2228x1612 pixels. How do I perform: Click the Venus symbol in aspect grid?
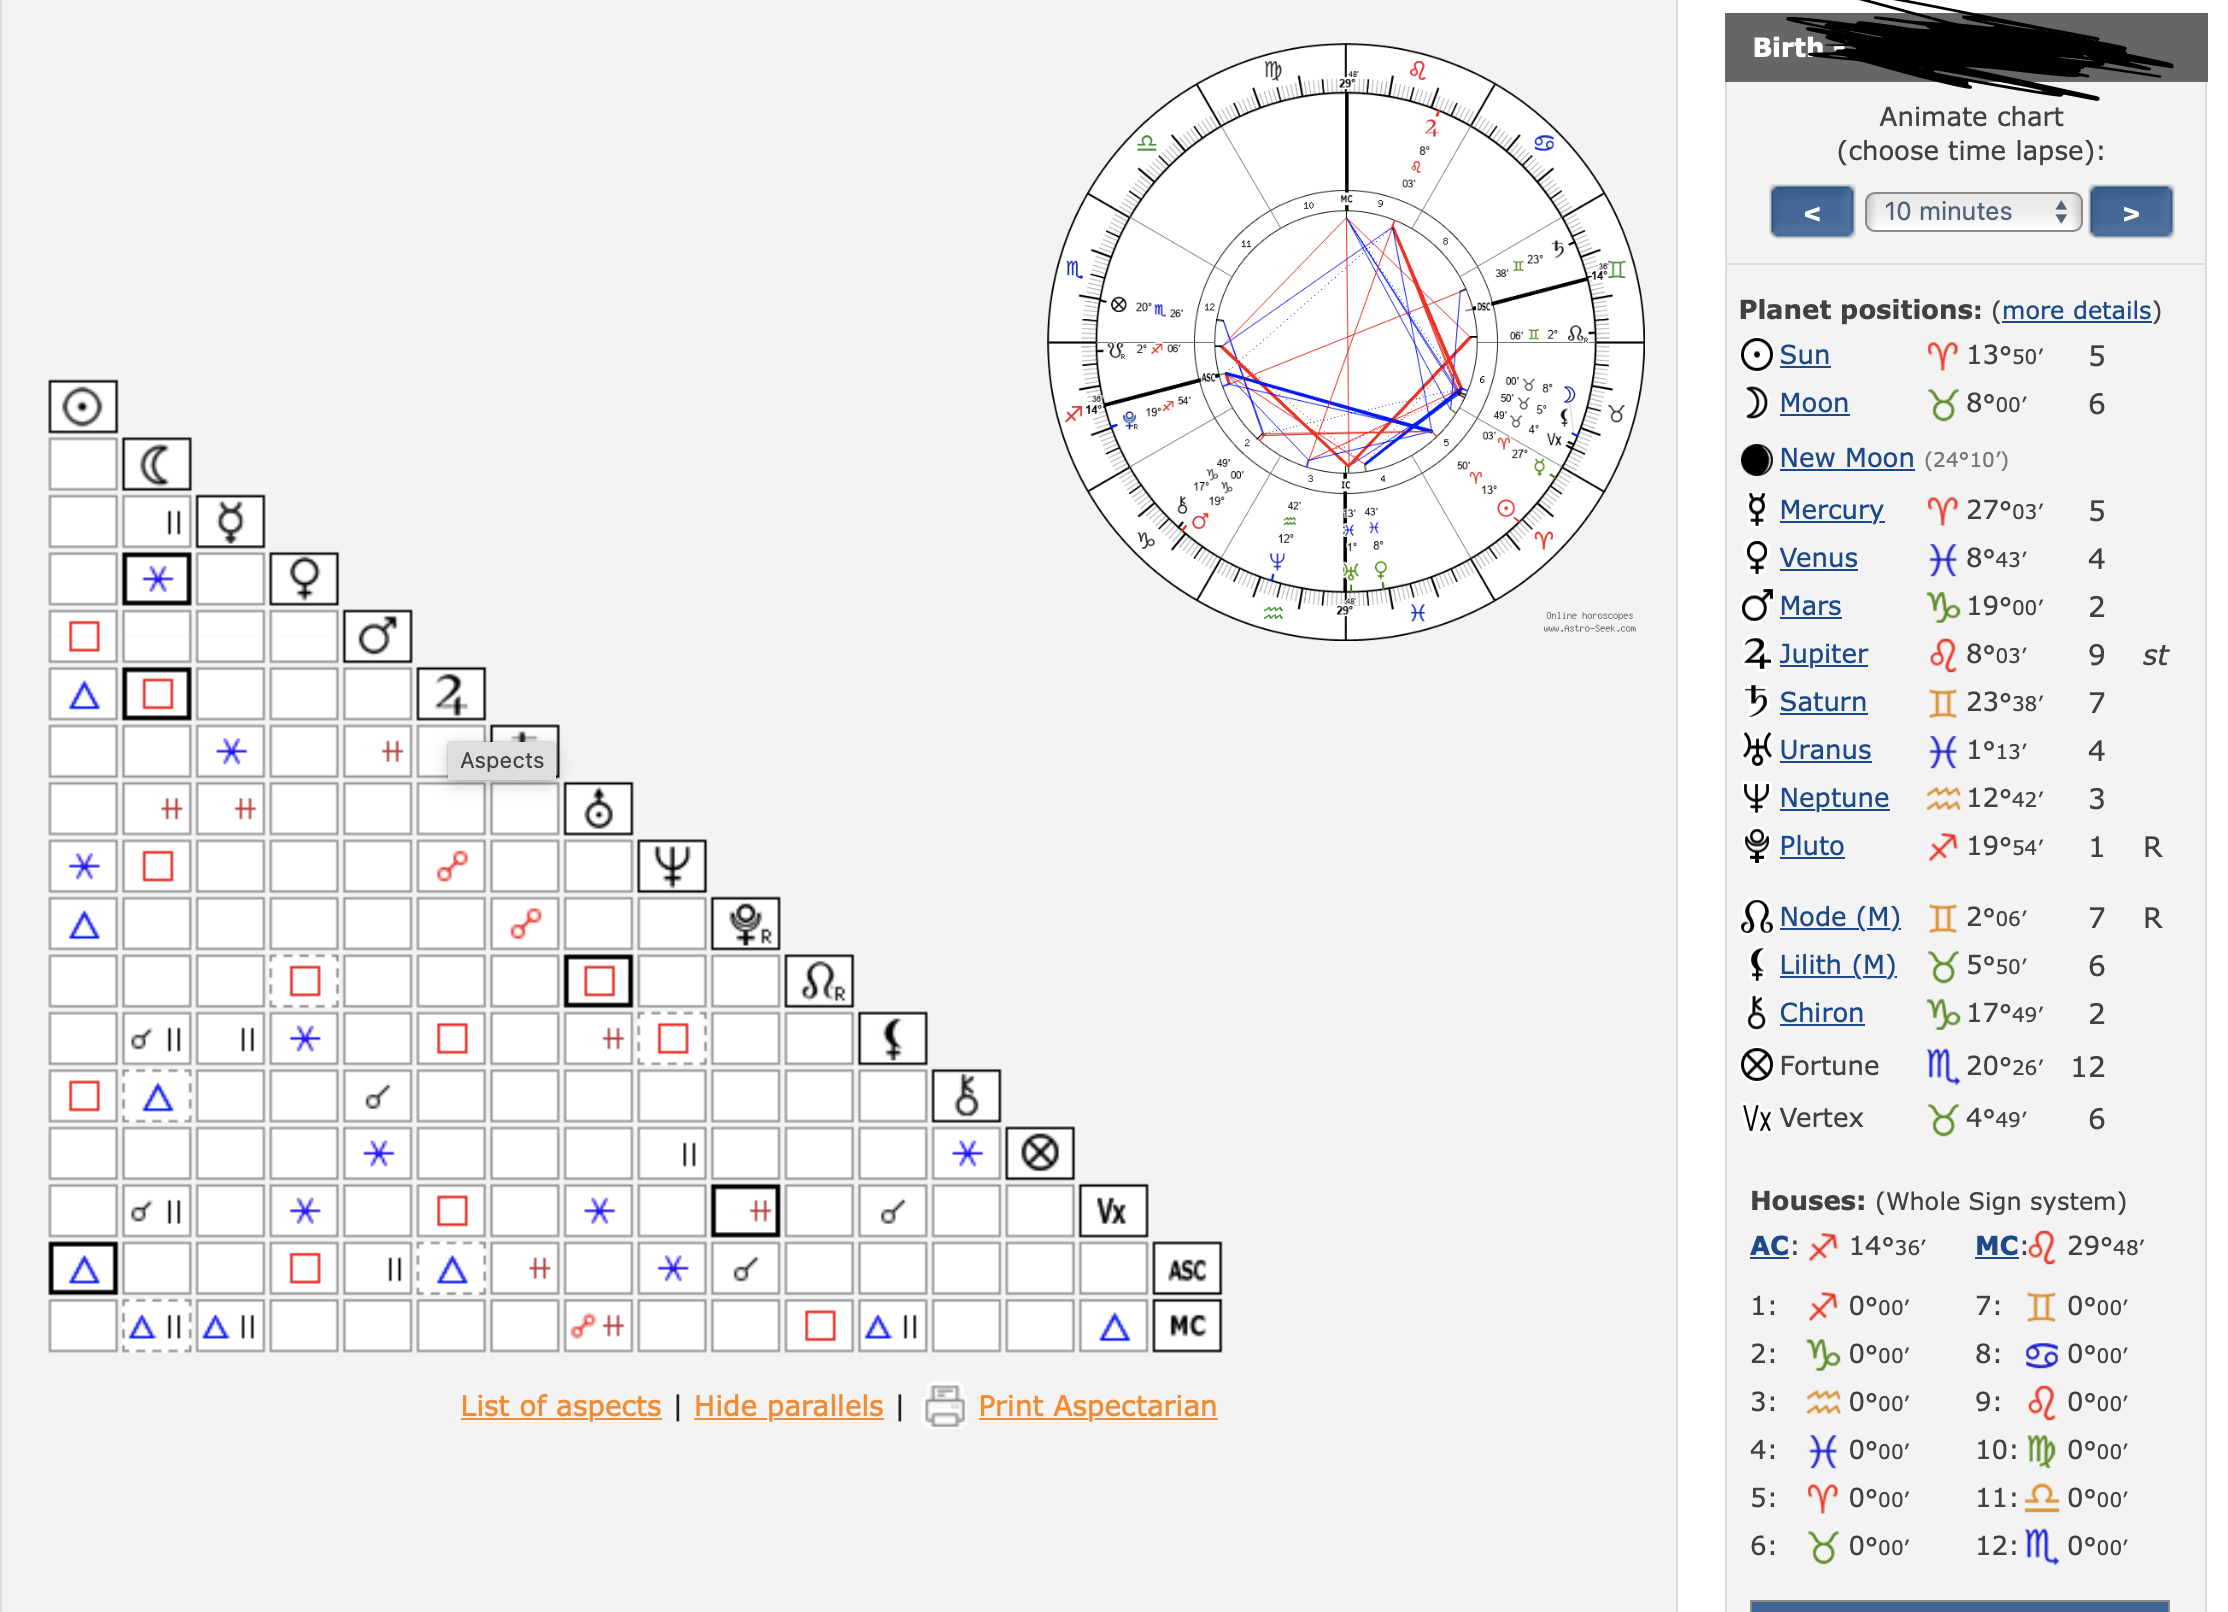(304, 579)
